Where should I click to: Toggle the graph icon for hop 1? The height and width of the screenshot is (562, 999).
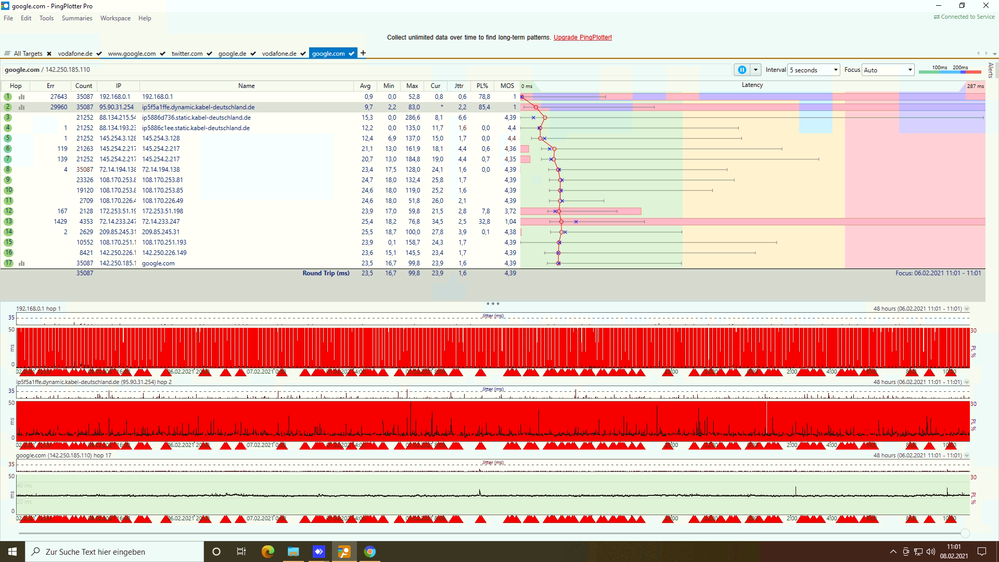[x=22, y=97]
